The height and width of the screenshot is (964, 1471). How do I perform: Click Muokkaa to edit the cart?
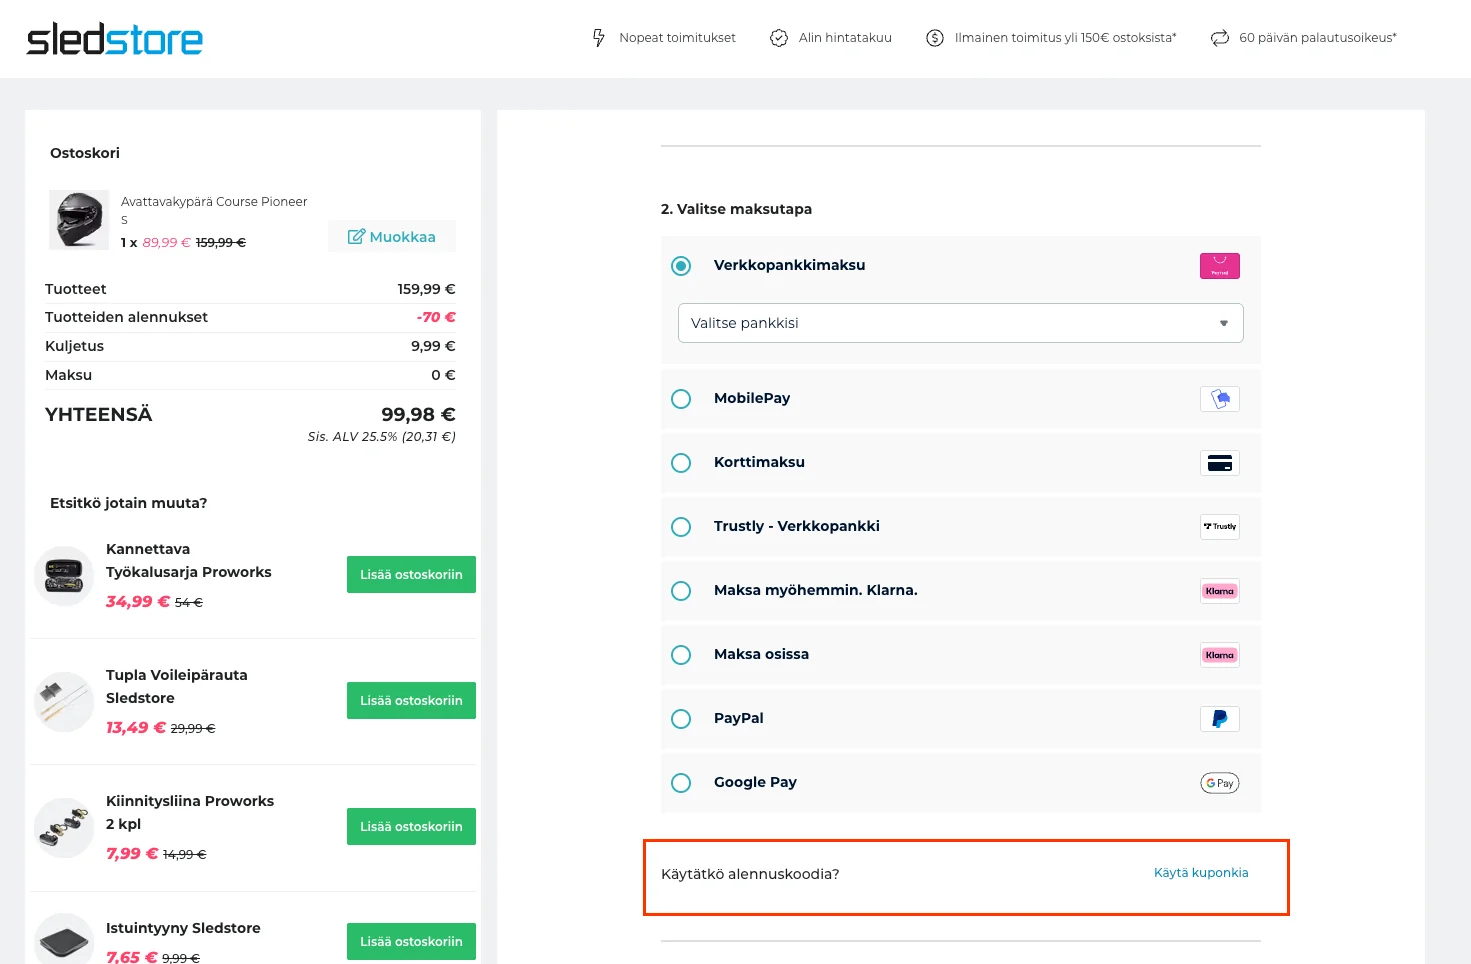pos(392,237)
